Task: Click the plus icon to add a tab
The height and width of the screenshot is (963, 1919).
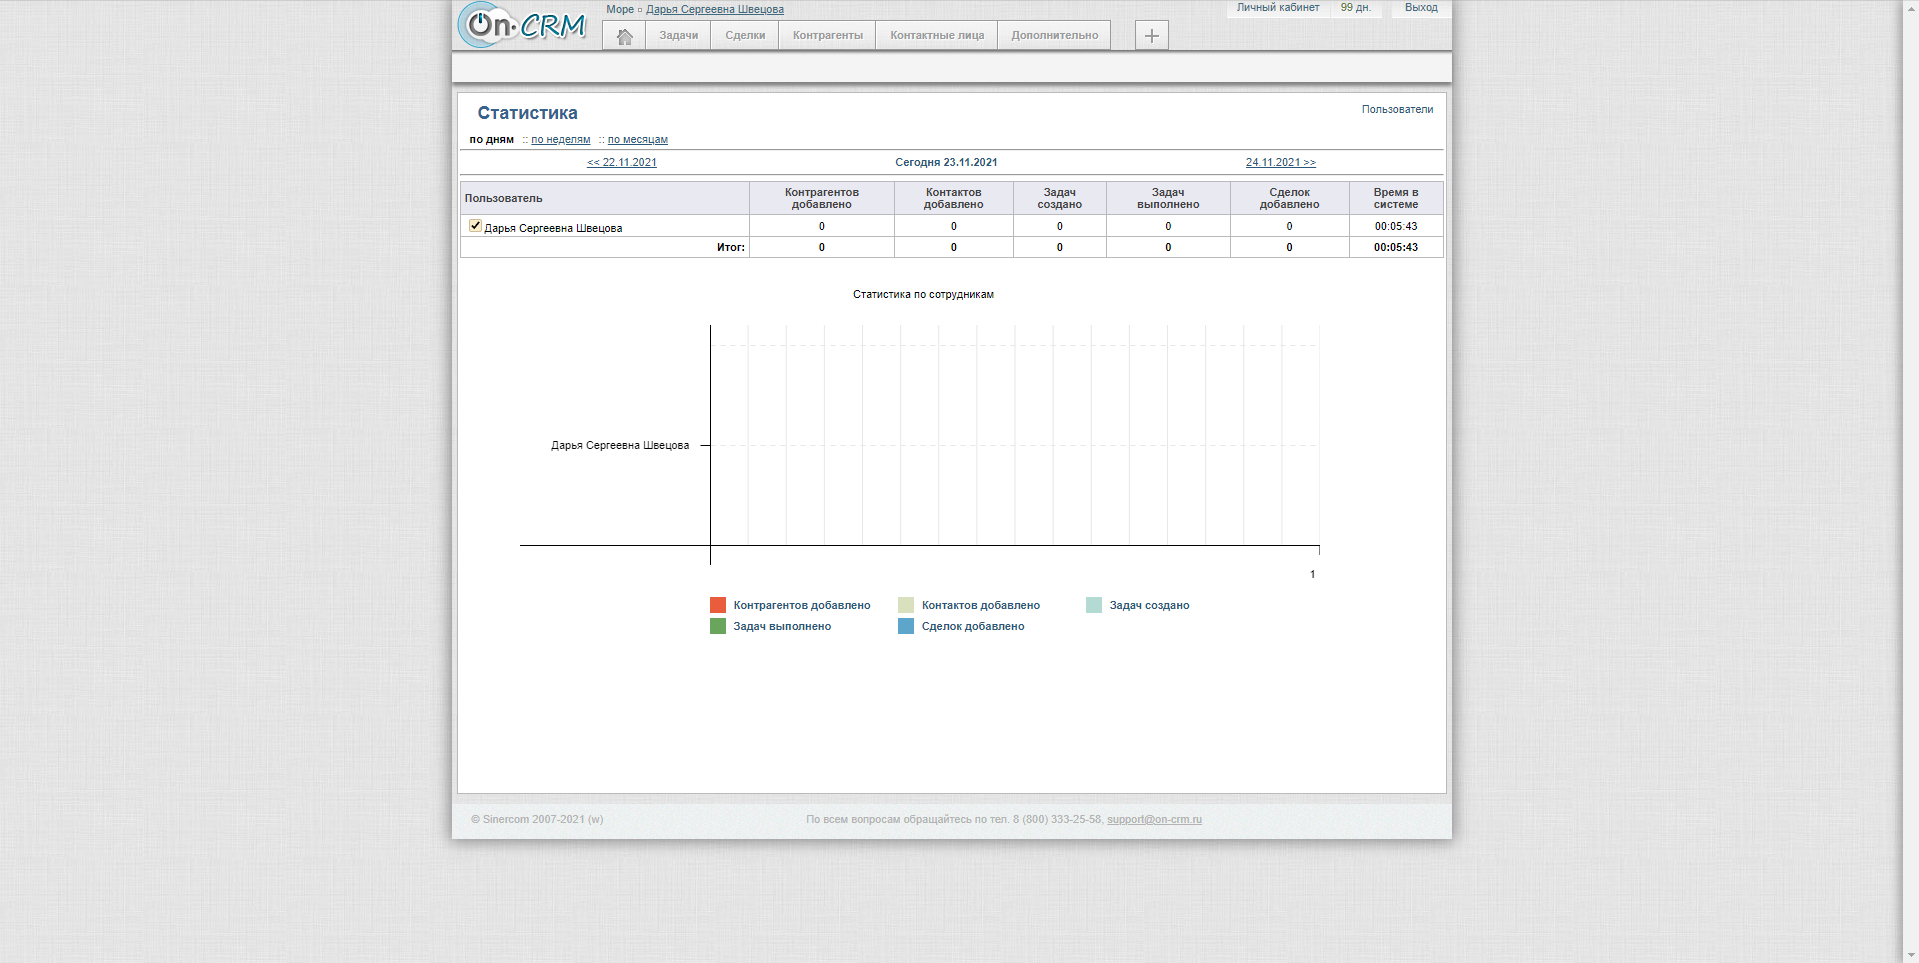Action: pos(1152,36)
